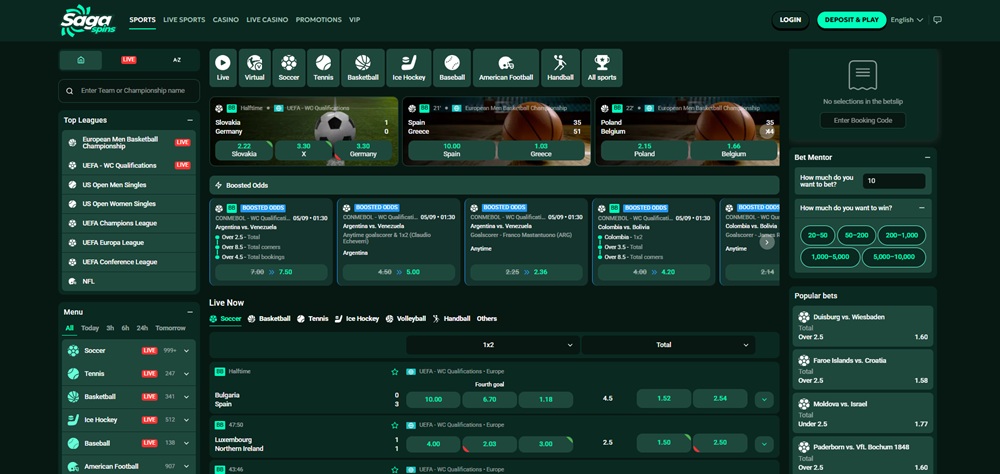
Task: Choose the American Football category icon
Action: click(x=506, y=68)
